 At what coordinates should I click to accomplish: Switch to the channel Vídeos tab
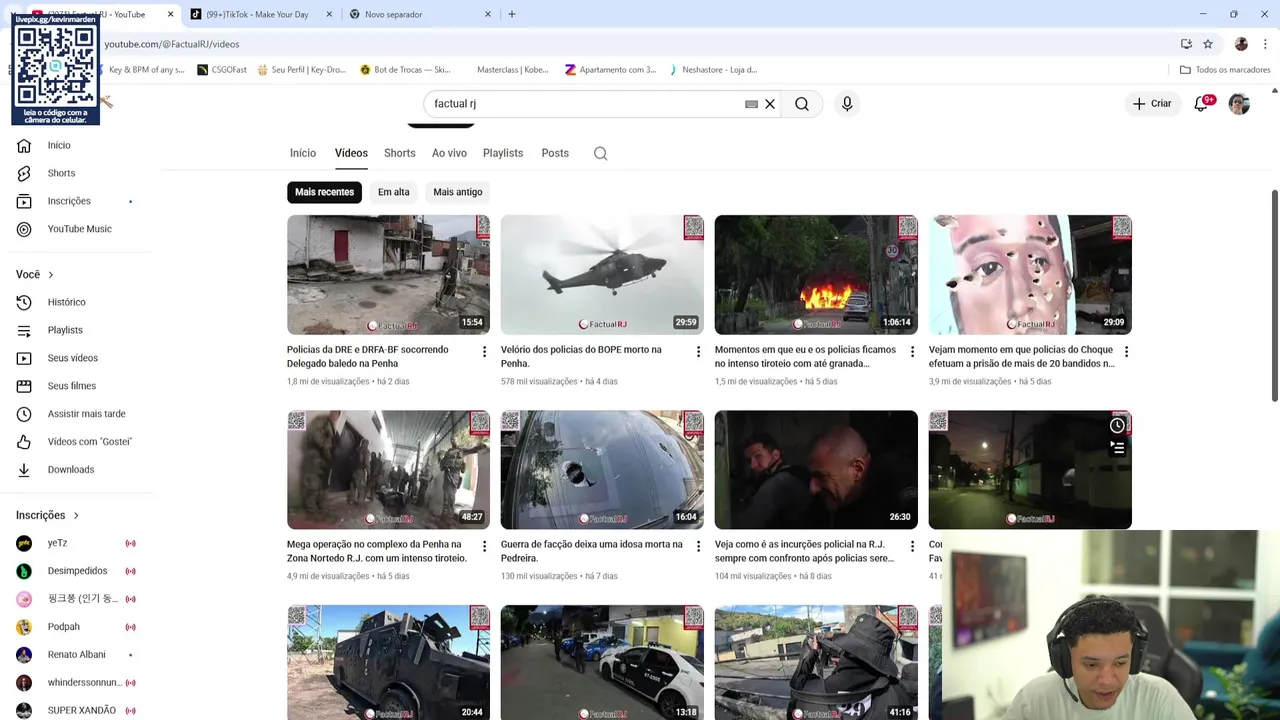[351, 153]
